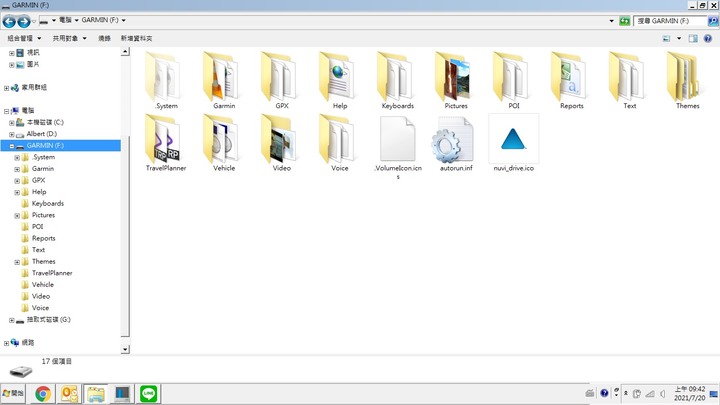This screenshot has height=405, width=720.
Task: Select TravelPlanner in the folder tree
Action: click(52, 273)
